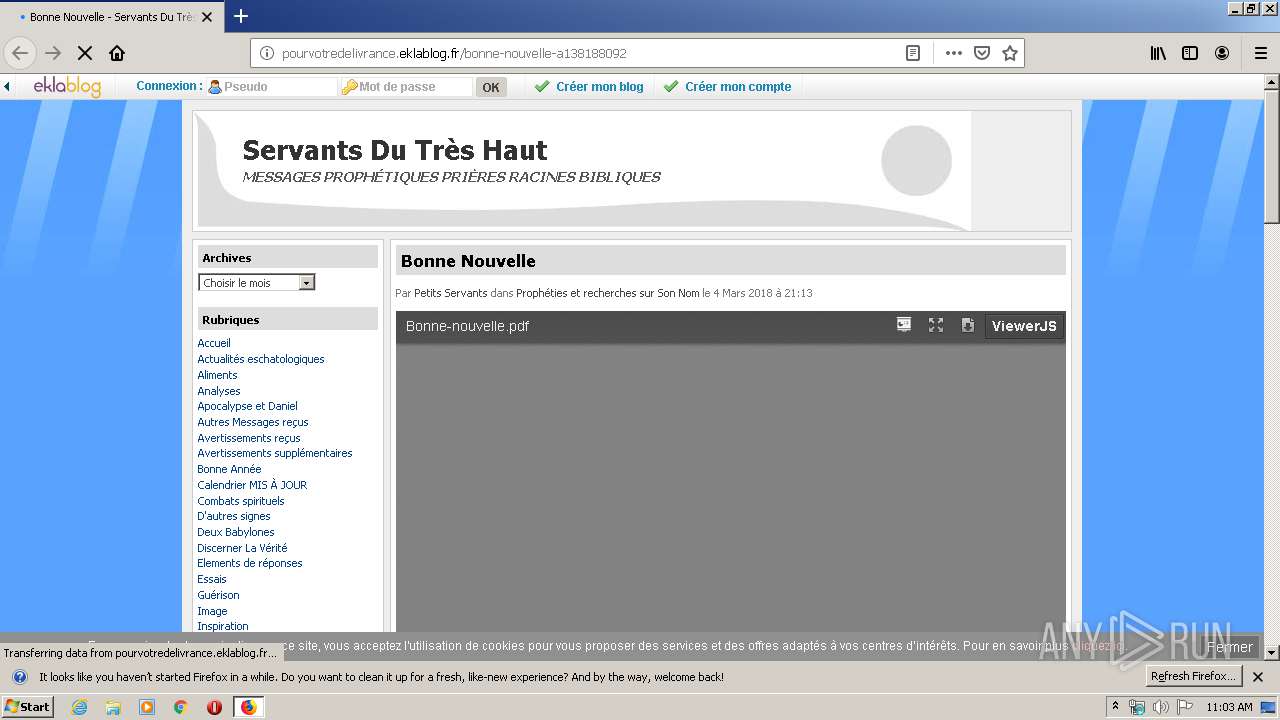The image size is (1280, 720).
Task: Download Bonne-nouvelle.pdf from viewer
Action: 968,325
